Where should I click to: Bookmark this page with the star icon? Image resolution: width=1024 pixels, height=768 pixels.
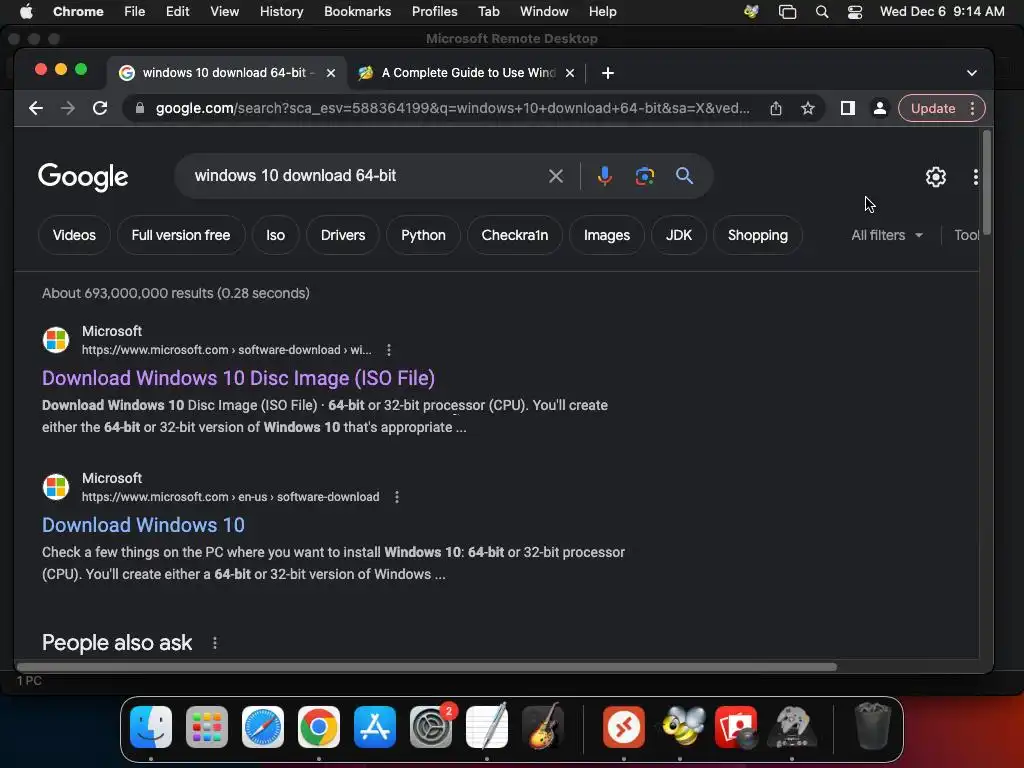coord(808,108)
